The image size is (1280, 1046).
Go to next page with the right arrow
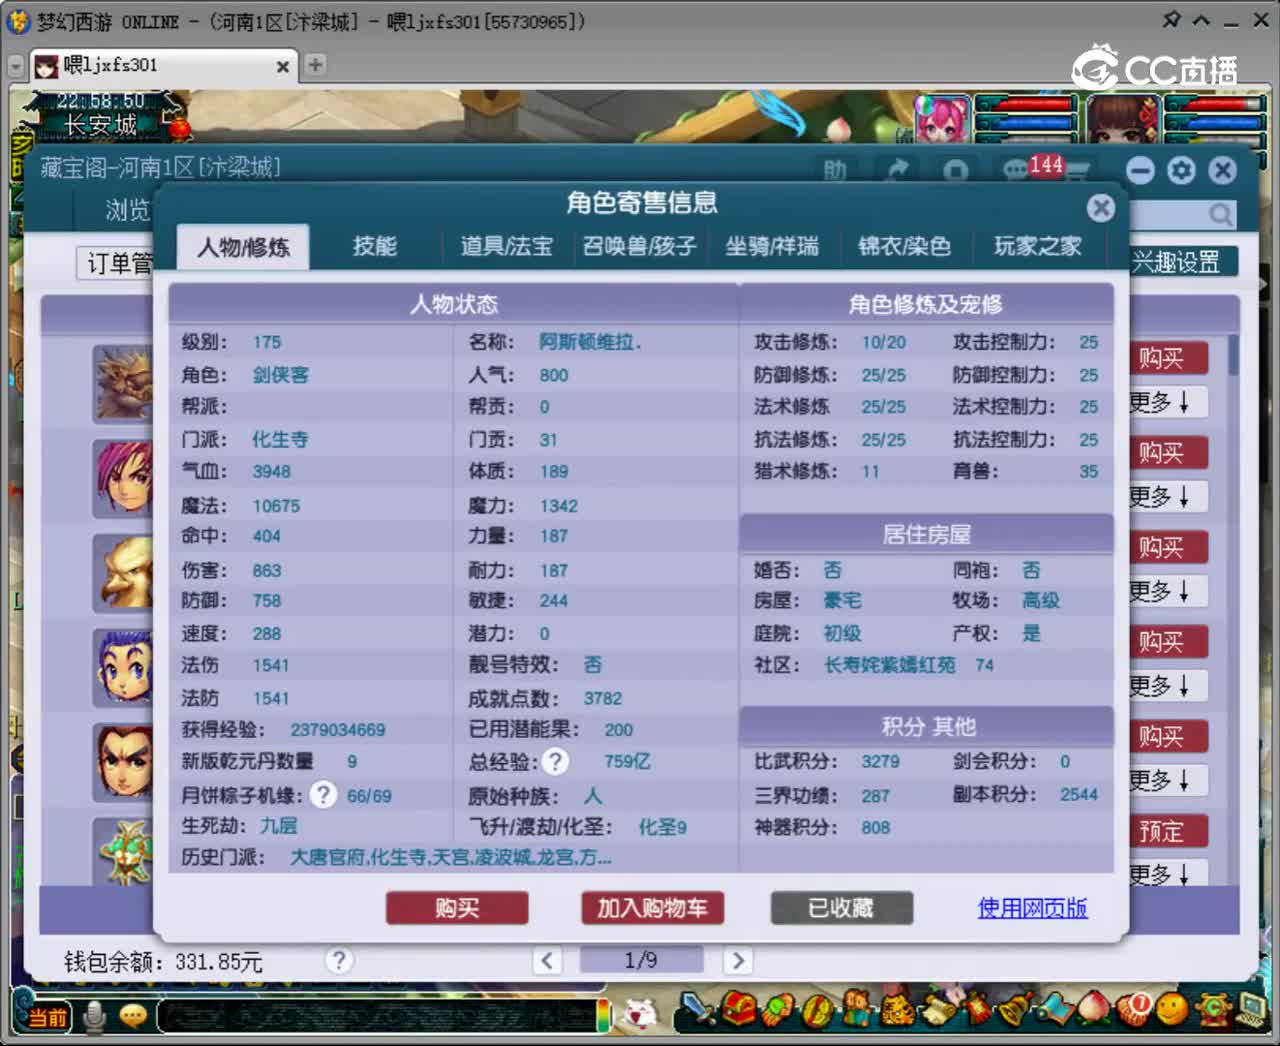(738, 960)
